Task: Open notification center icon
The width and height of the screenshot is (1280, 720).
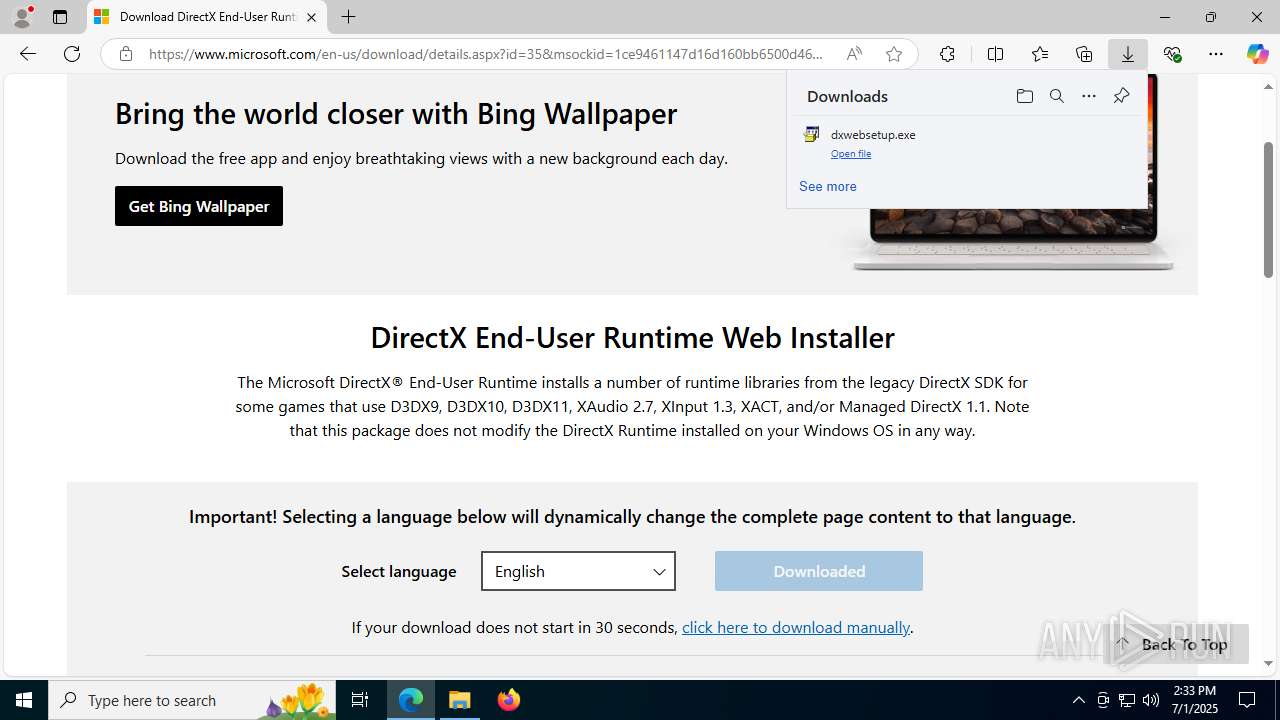Action: 1247,700
